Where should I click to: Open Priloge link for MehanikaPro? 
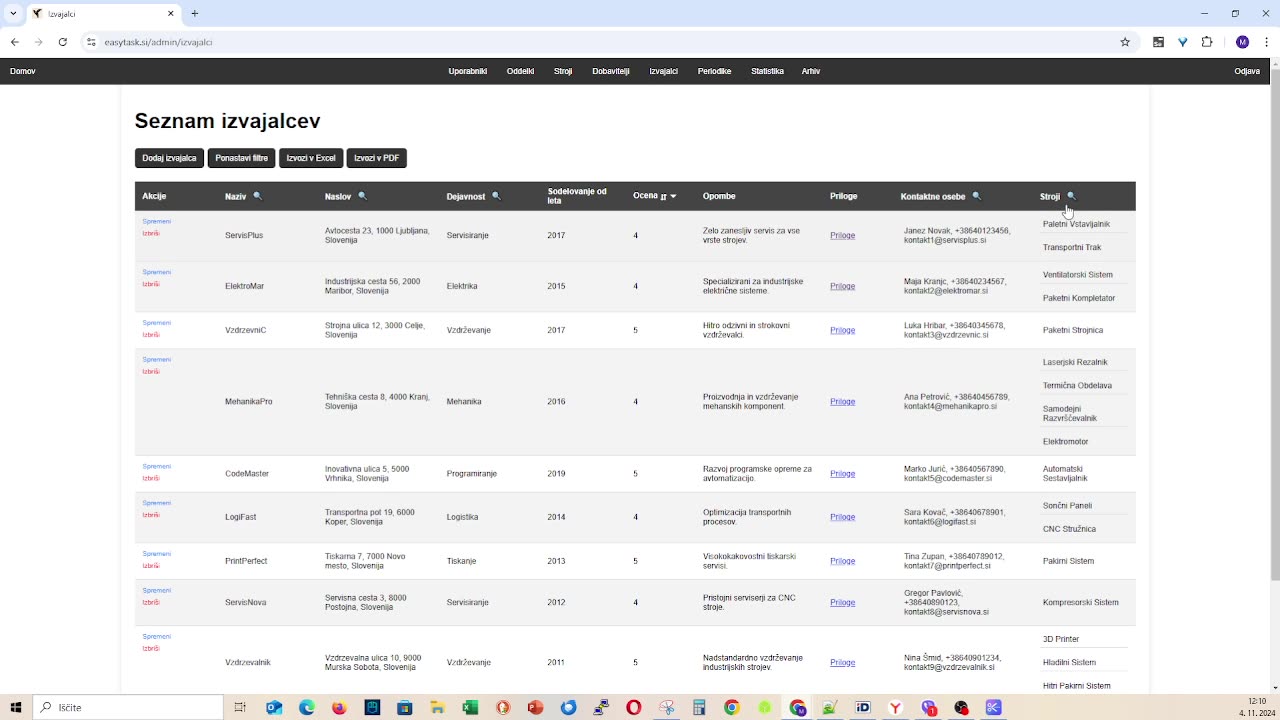coord(842,401)
